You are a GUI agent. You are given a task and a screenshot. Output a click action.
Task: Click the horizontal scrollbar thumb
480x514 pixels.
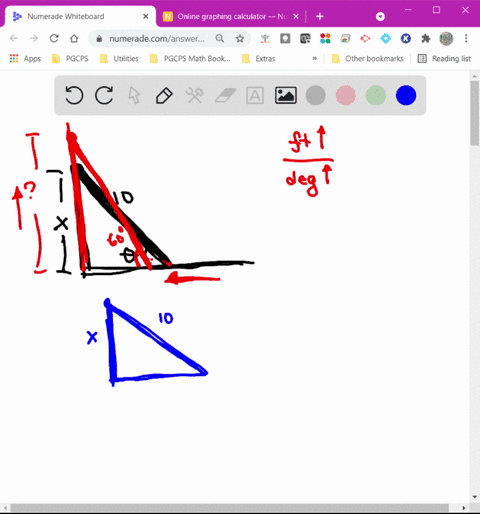230,508
